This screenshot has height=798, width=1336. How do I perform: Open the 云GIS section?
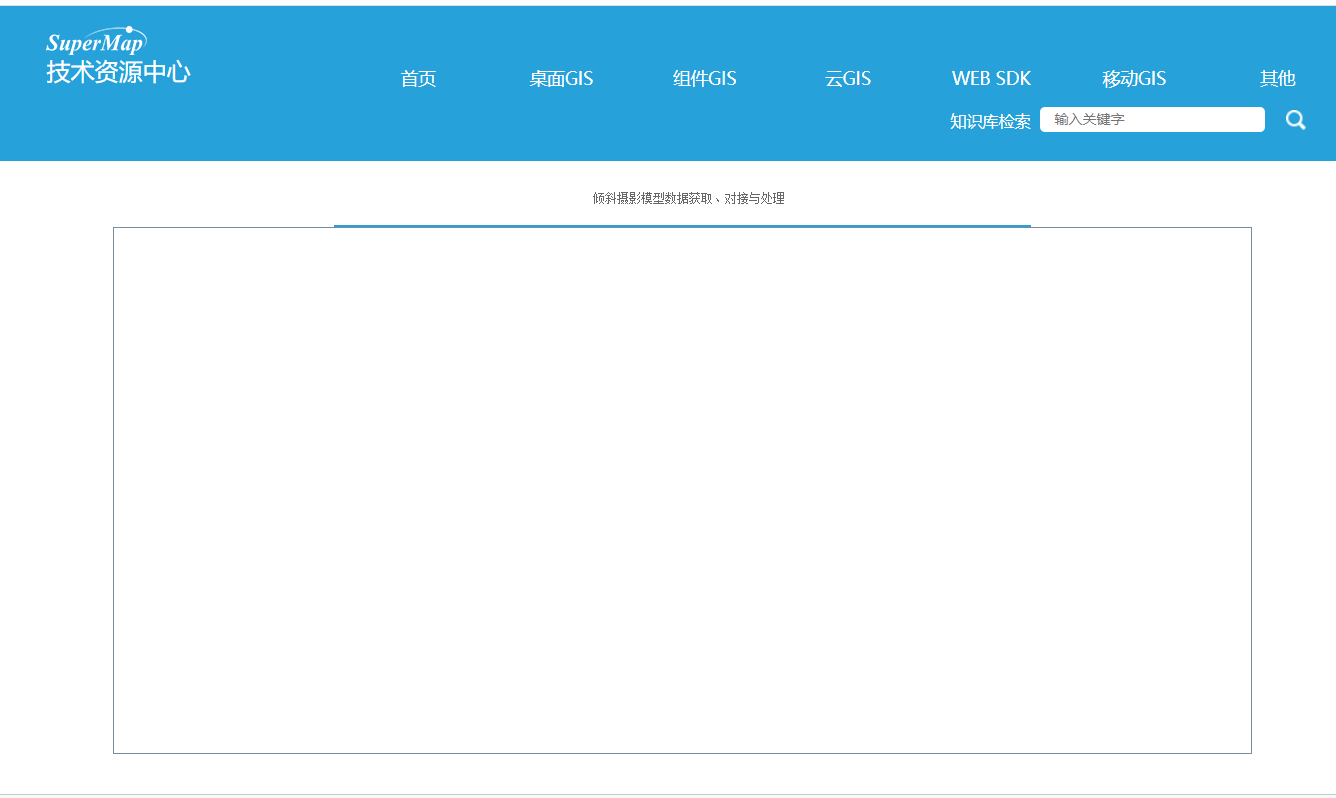[x=847, y=79]
